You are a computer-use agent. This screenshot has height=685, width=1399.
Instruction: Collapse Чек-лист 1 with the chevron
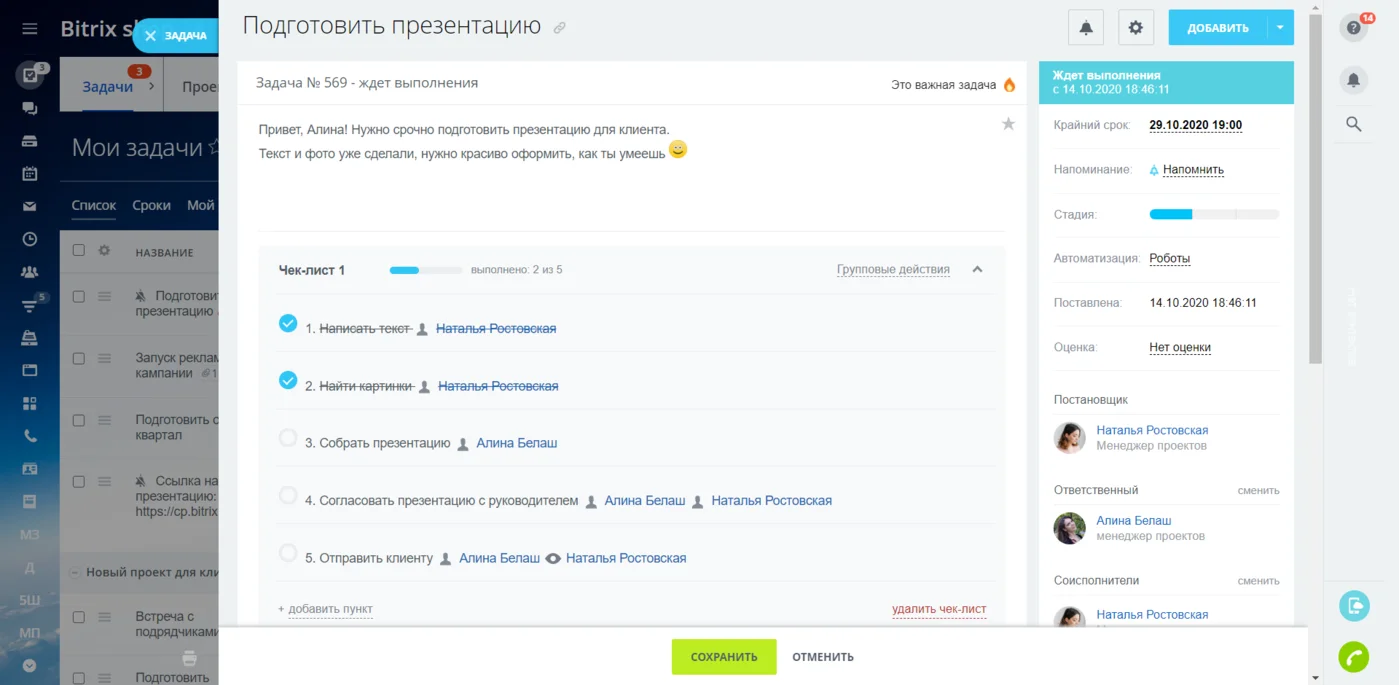tap(978, 270)
